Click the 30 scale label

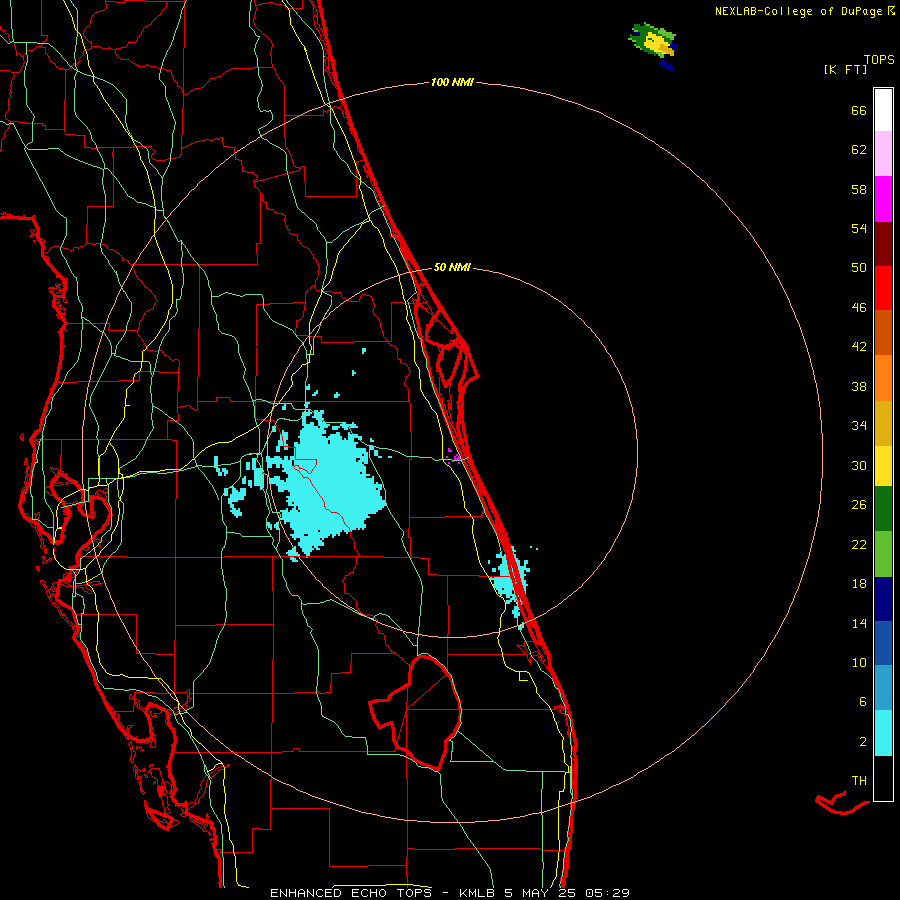coord(859,465)
